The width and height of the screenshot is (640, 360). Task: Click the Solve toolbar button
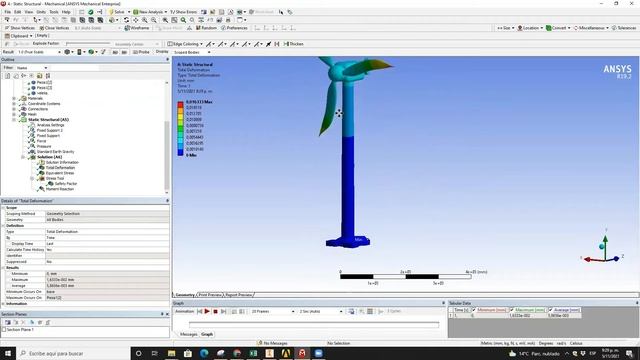tap(117, 12)
